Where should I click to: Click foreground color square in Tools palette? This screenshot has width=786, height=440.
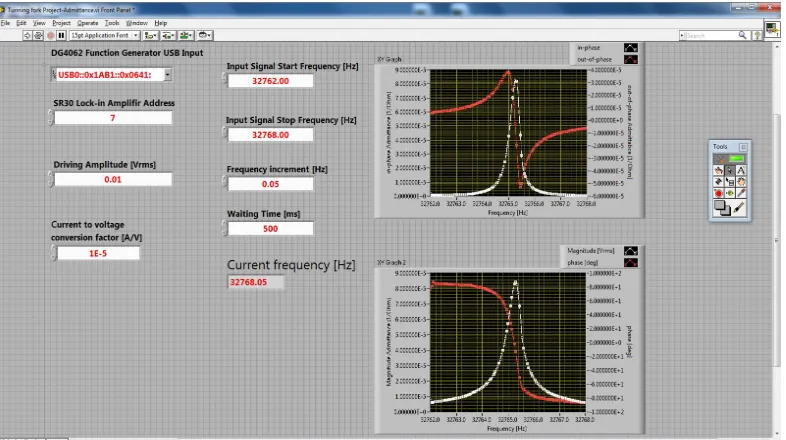click(719, 205)
